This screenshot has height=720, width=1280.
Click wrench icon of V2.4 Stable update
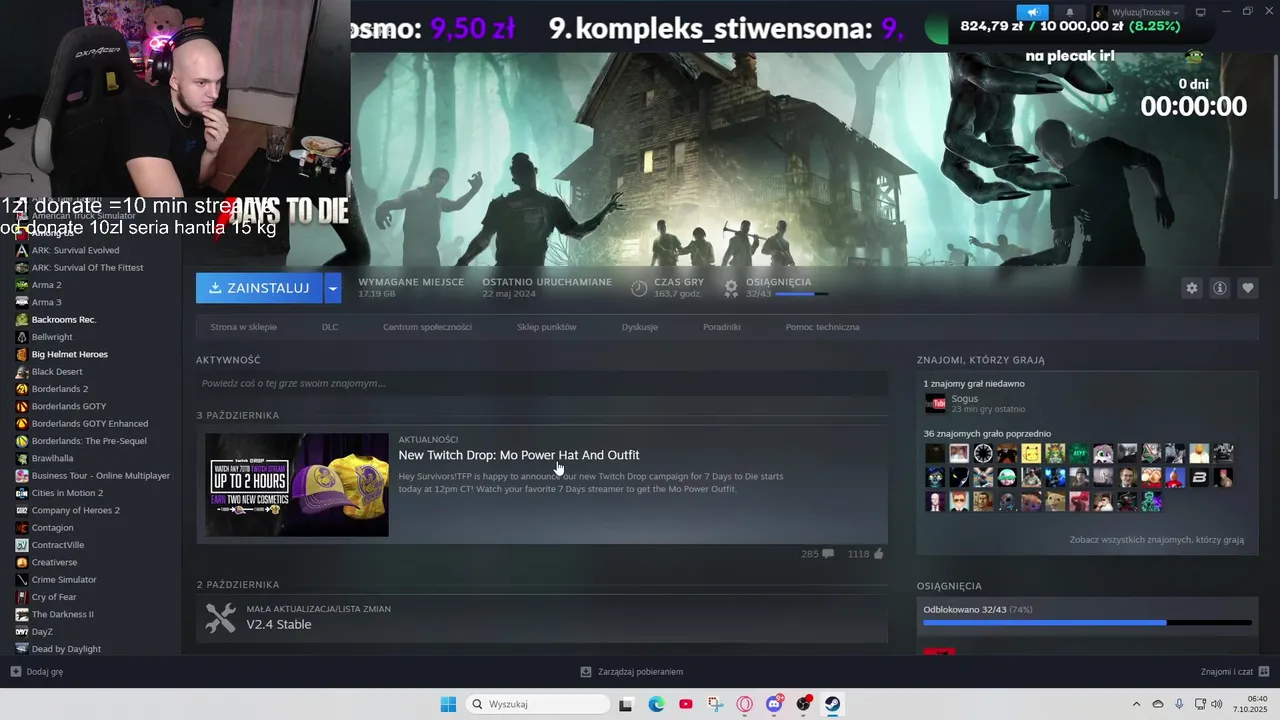pos(220,618)
